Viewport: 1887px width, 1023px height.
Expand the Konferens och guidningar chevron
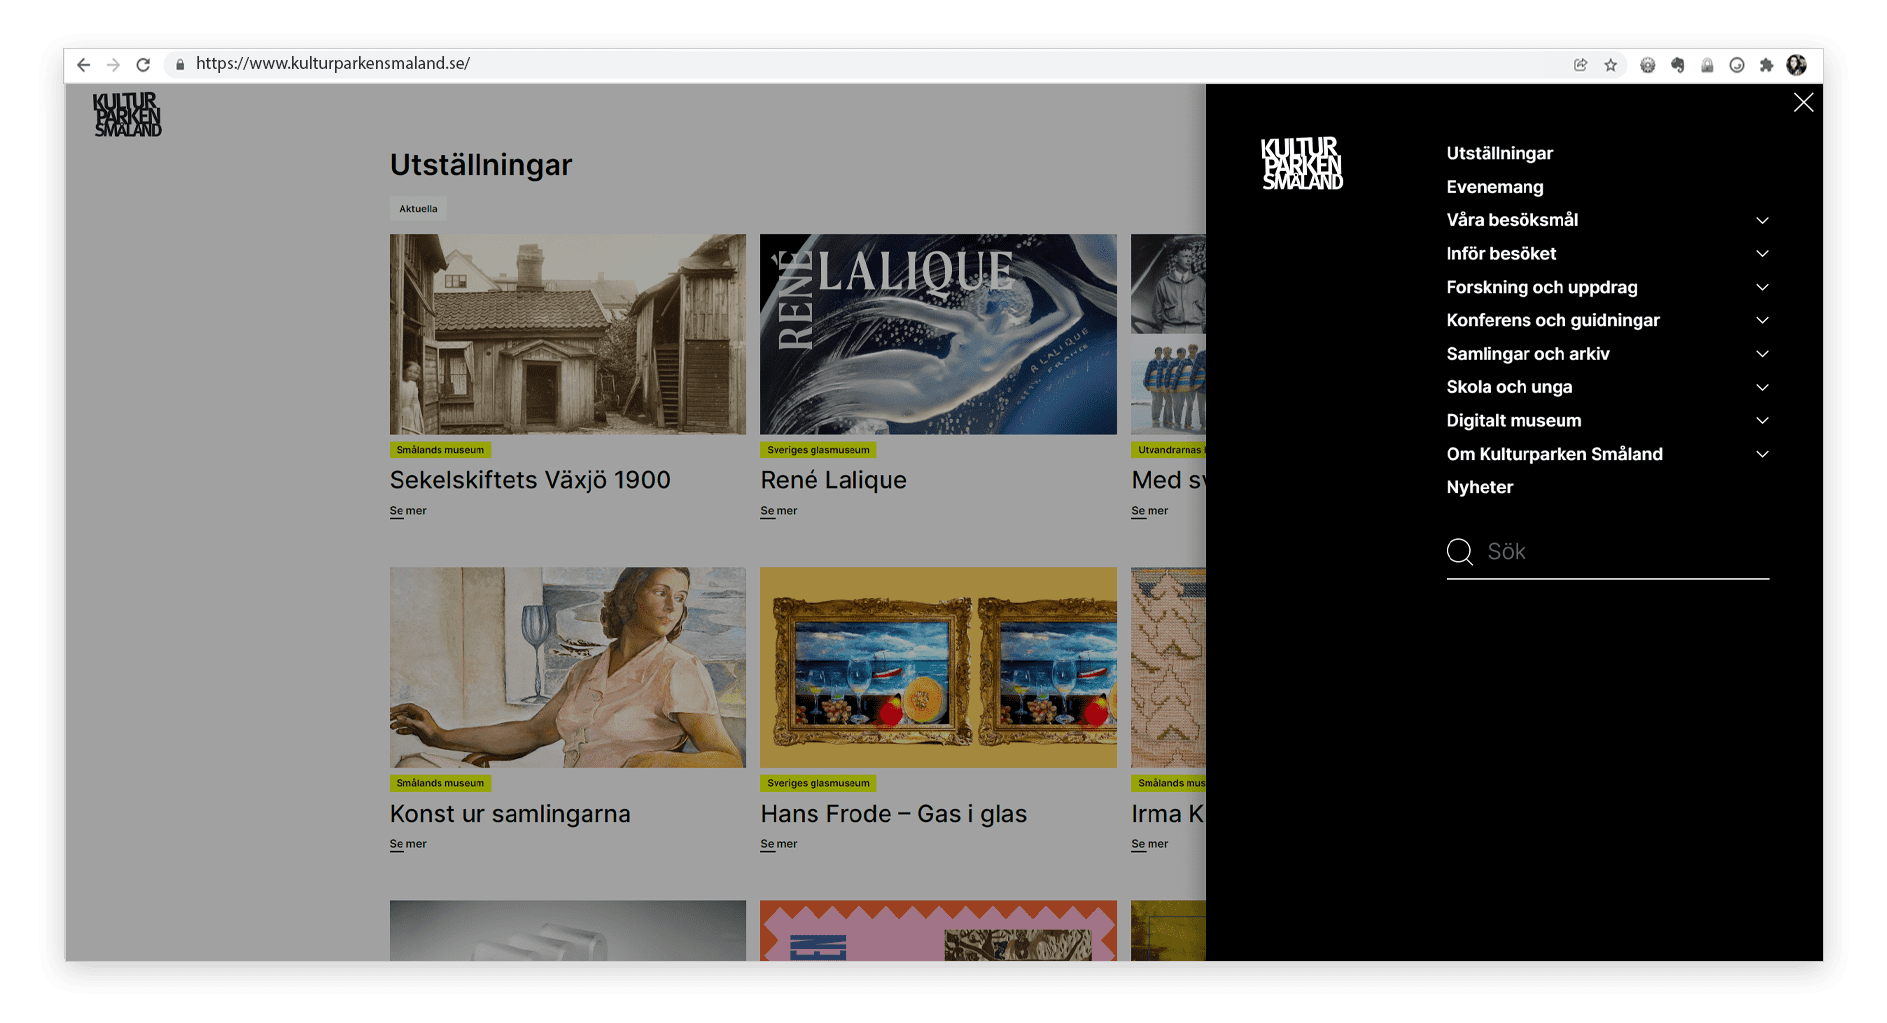pyautogui.click(x=1762, y=320)
